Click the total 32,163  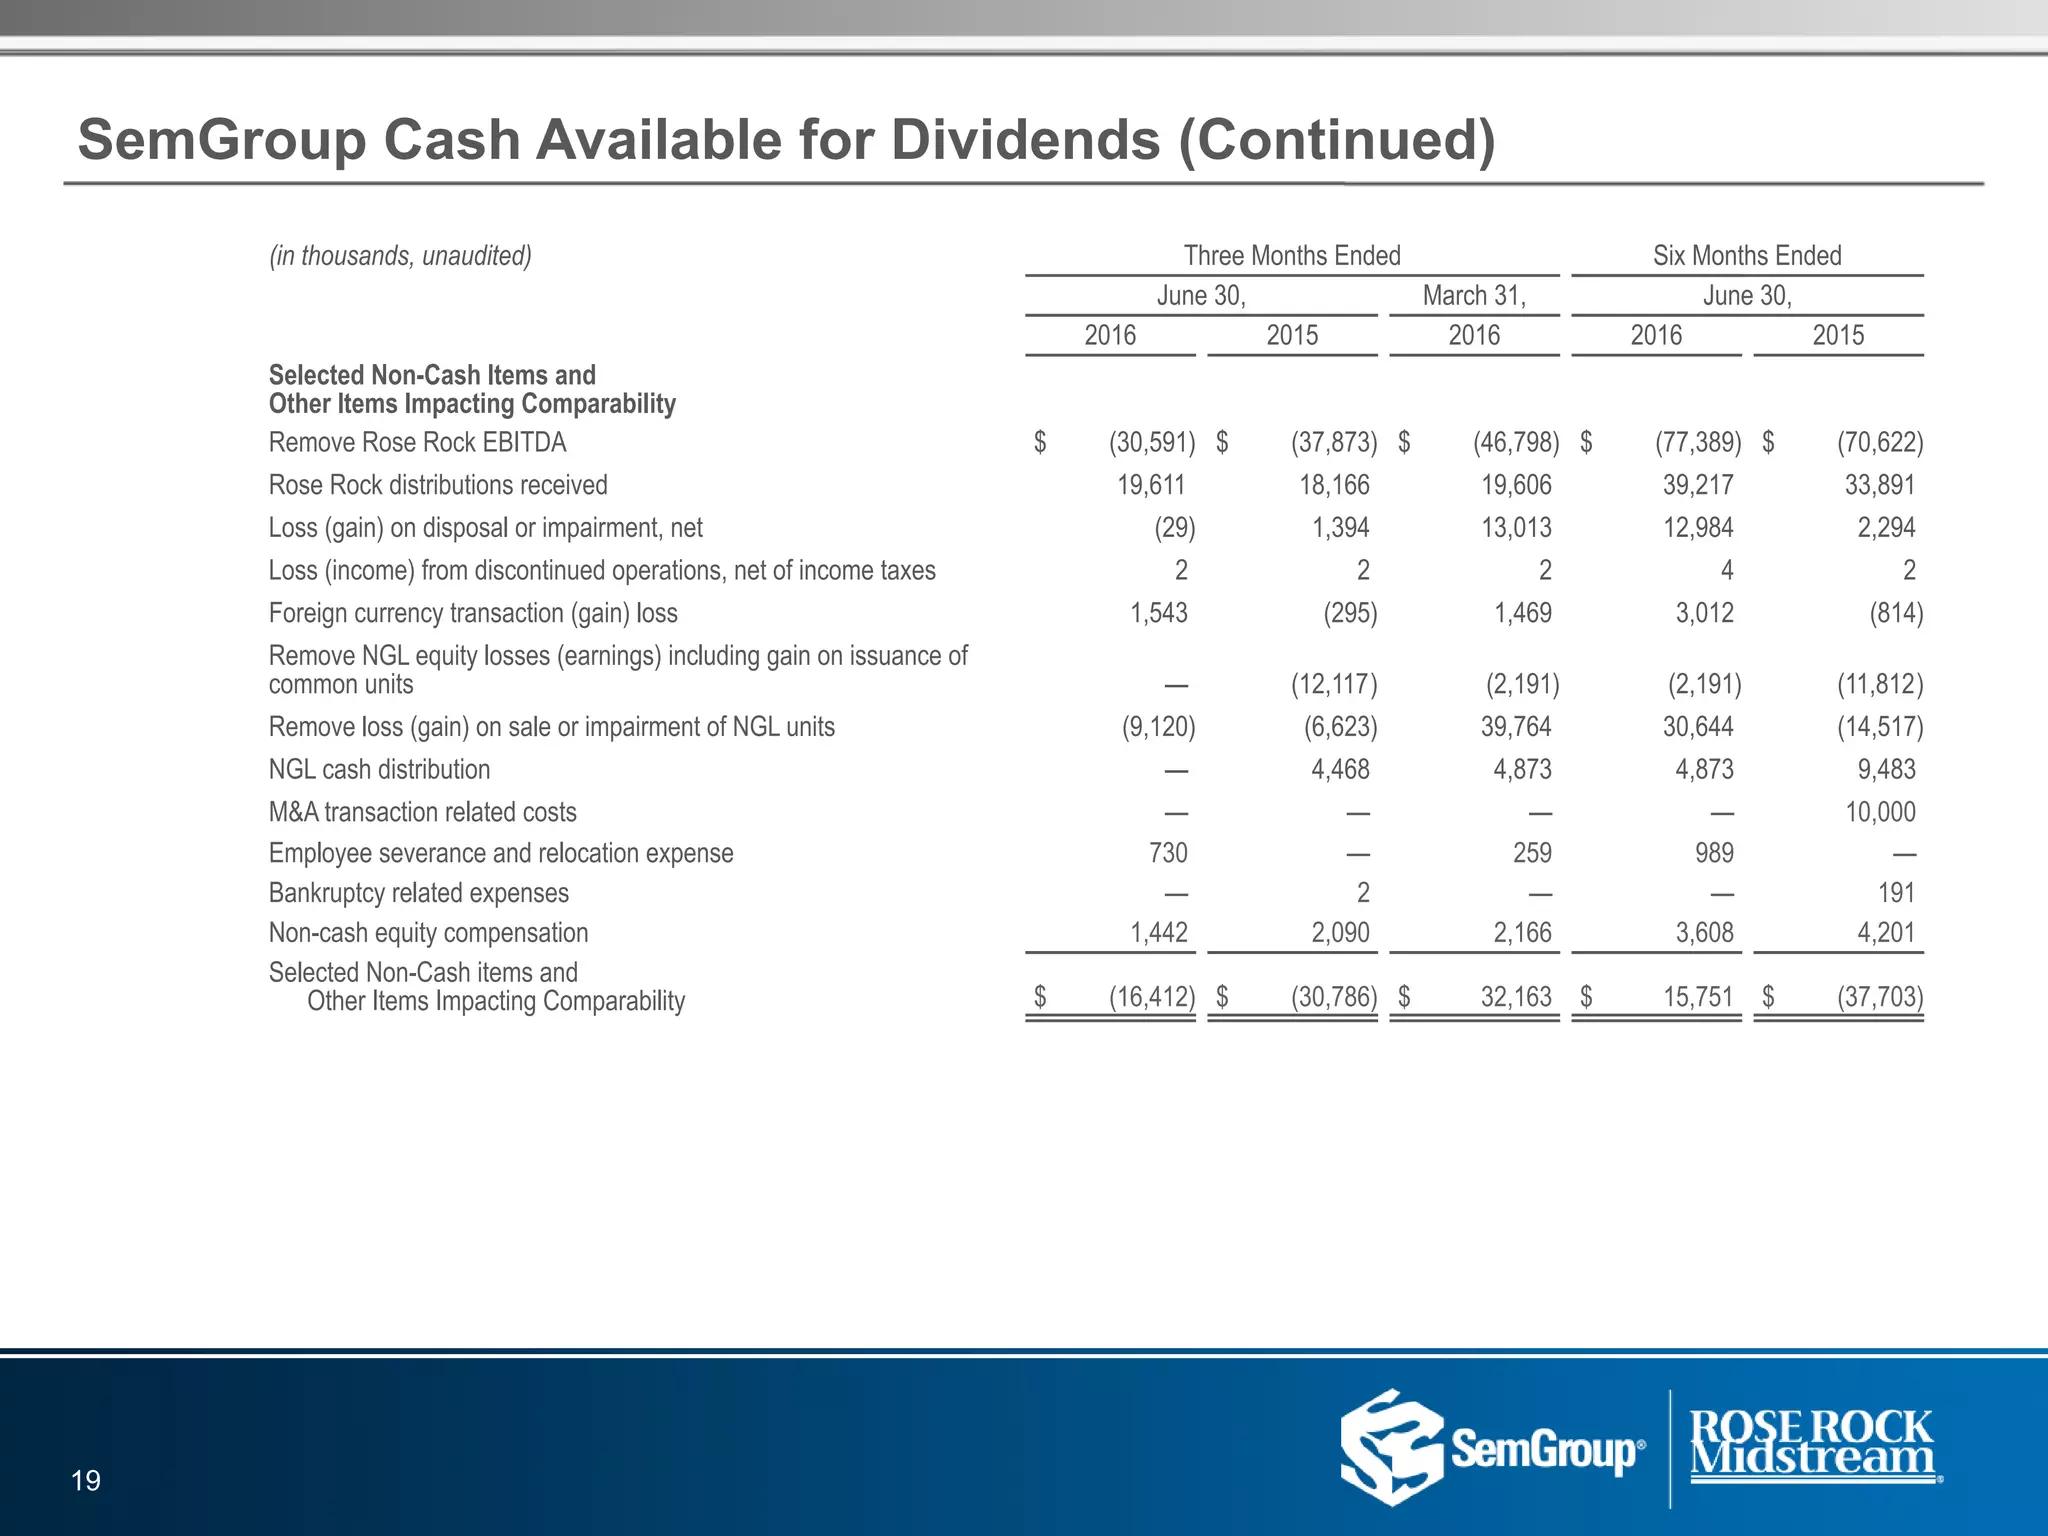click(x=1516, y=997)
